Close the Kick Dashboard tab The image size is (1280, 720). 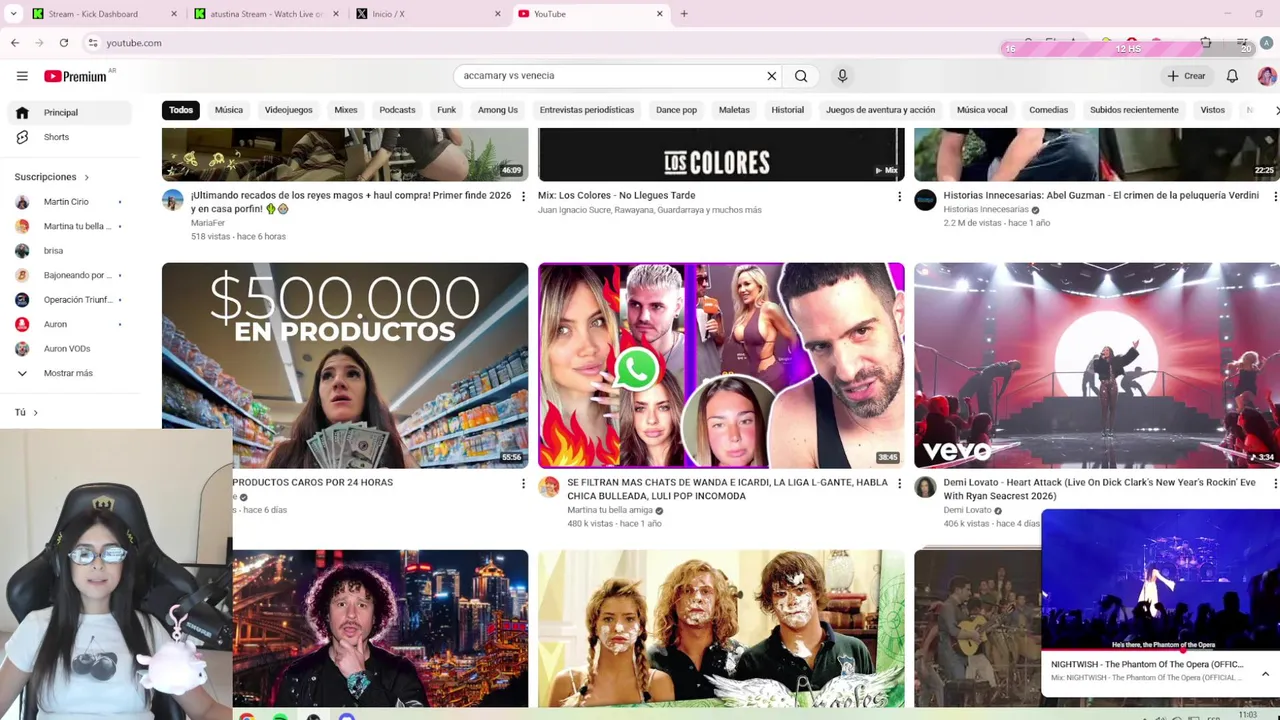(x=174, y=14)
